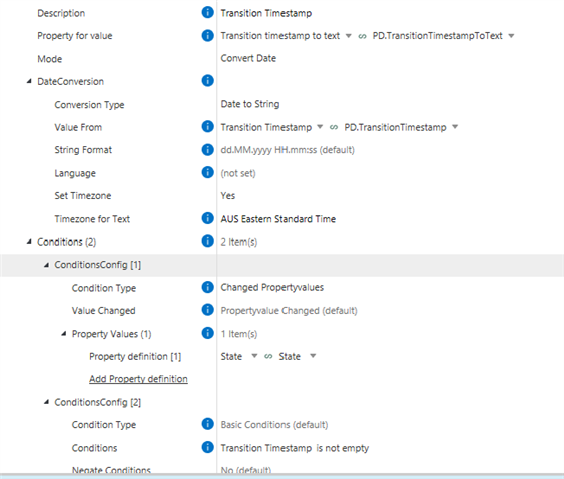This screenshot has height=479, width=564.
Task: Open info icon next to Value Changed
Action: pyautogui.click(x=208, y=310)
